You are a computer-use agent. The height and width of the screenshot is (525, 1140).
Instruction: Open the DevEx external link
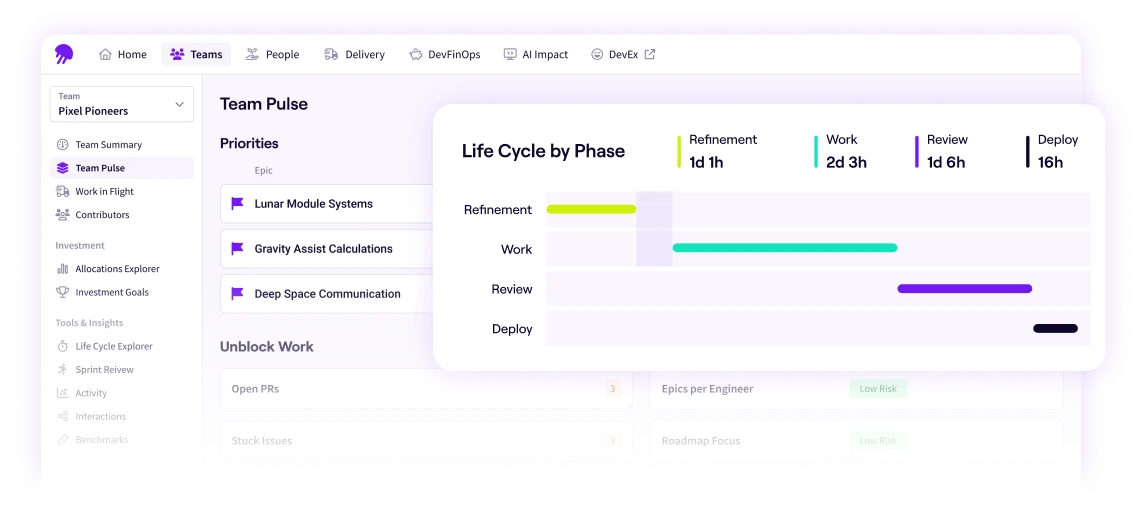pyautogui.click(x=623, y=54)
